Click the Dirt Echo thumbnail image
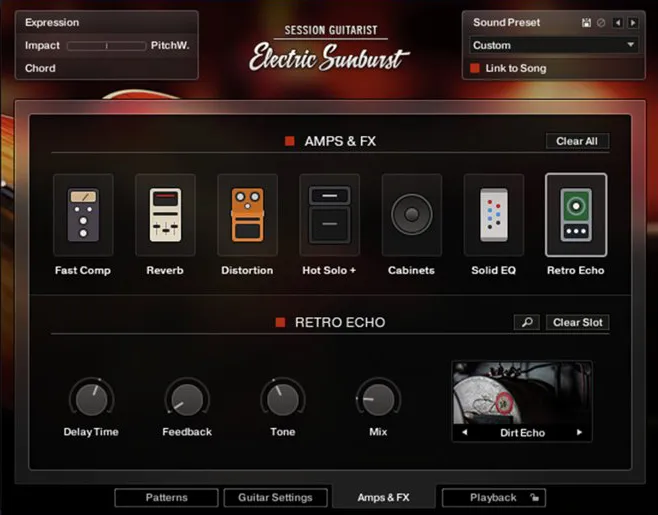The height and width of the screenshot is (515, 658). pyautogui.click(x=522, y=393)
